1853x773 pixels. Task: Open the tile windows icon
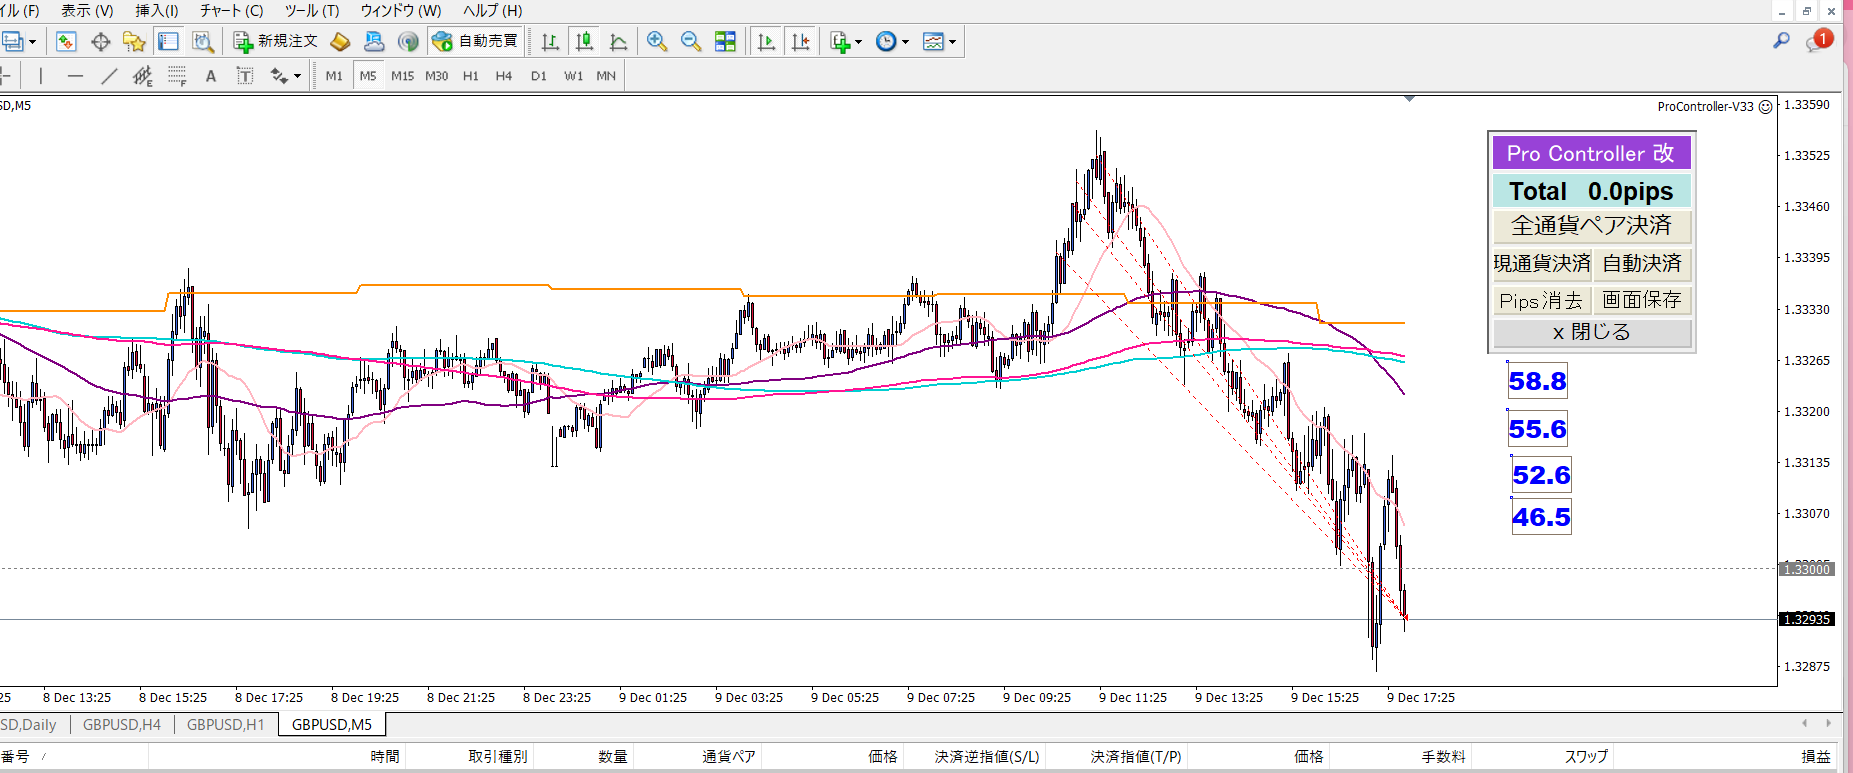[725, 41]
